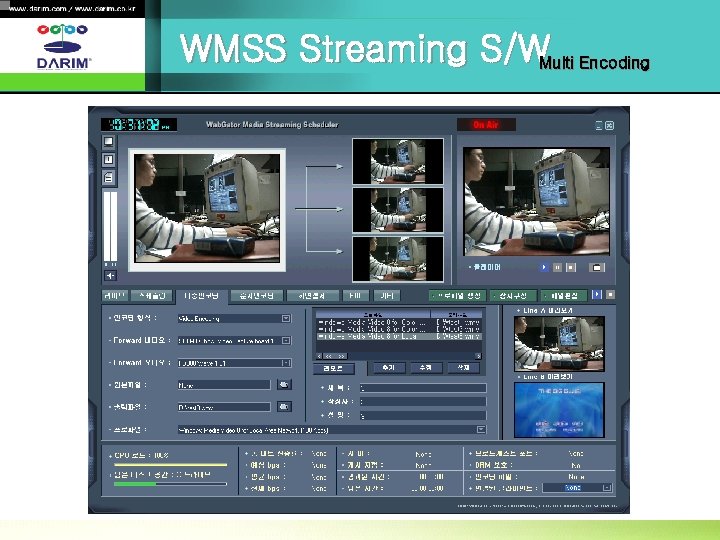Select the second Windows Media Video list row
The height and width of the screenshot is (540, 720).
[x=399, y=329]
